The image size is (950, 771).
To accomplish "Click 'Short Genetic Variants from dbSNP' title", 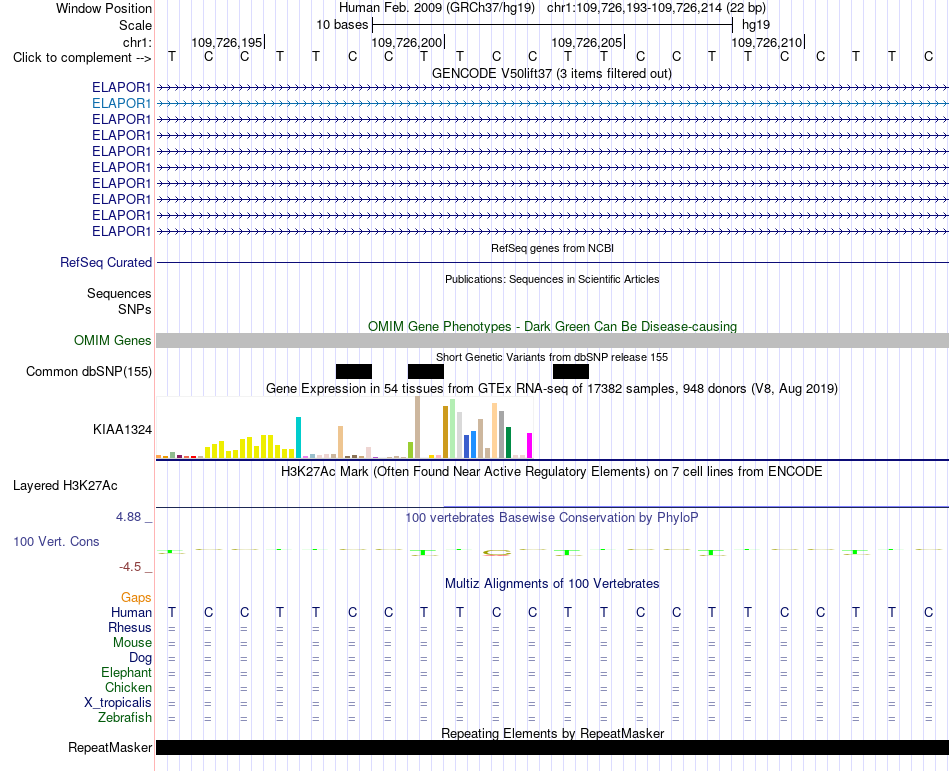I will coord(552,357).
